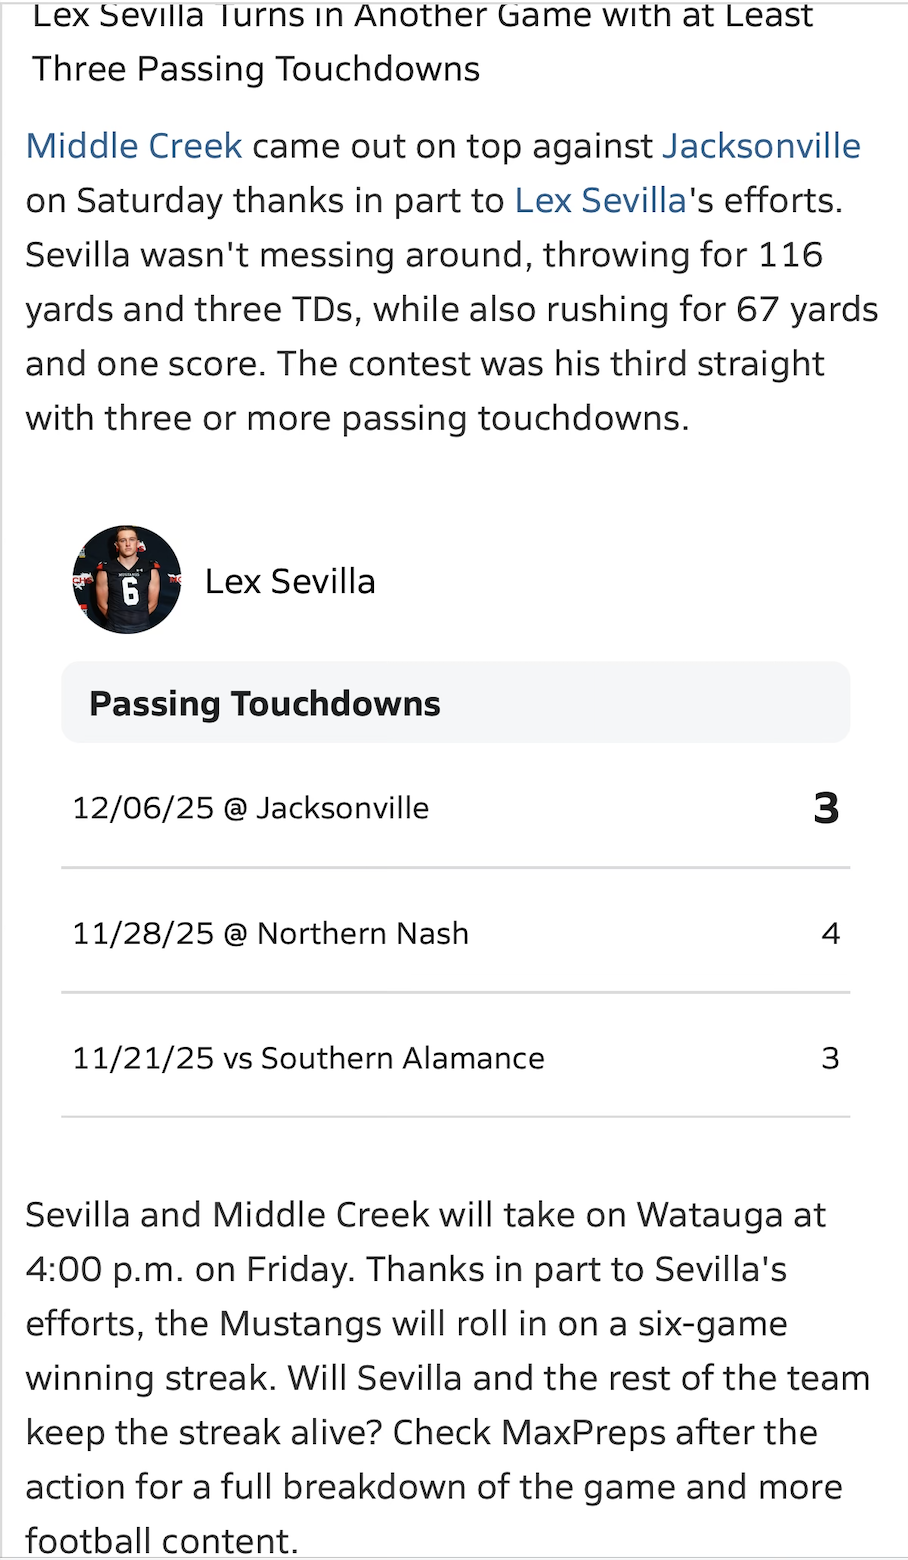Click the words six-game in the closing paragraph
The image size is (908, 1560).
pos(711,1324)
